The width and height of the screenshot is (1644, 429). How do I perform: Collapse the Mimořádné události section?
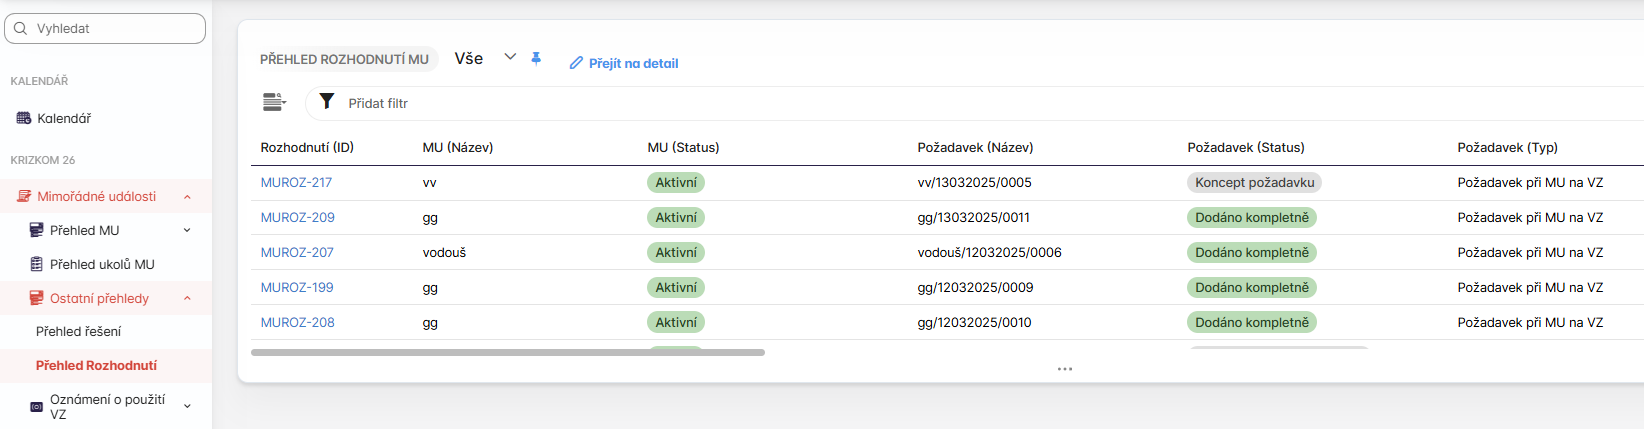click(x=187, y=197)
